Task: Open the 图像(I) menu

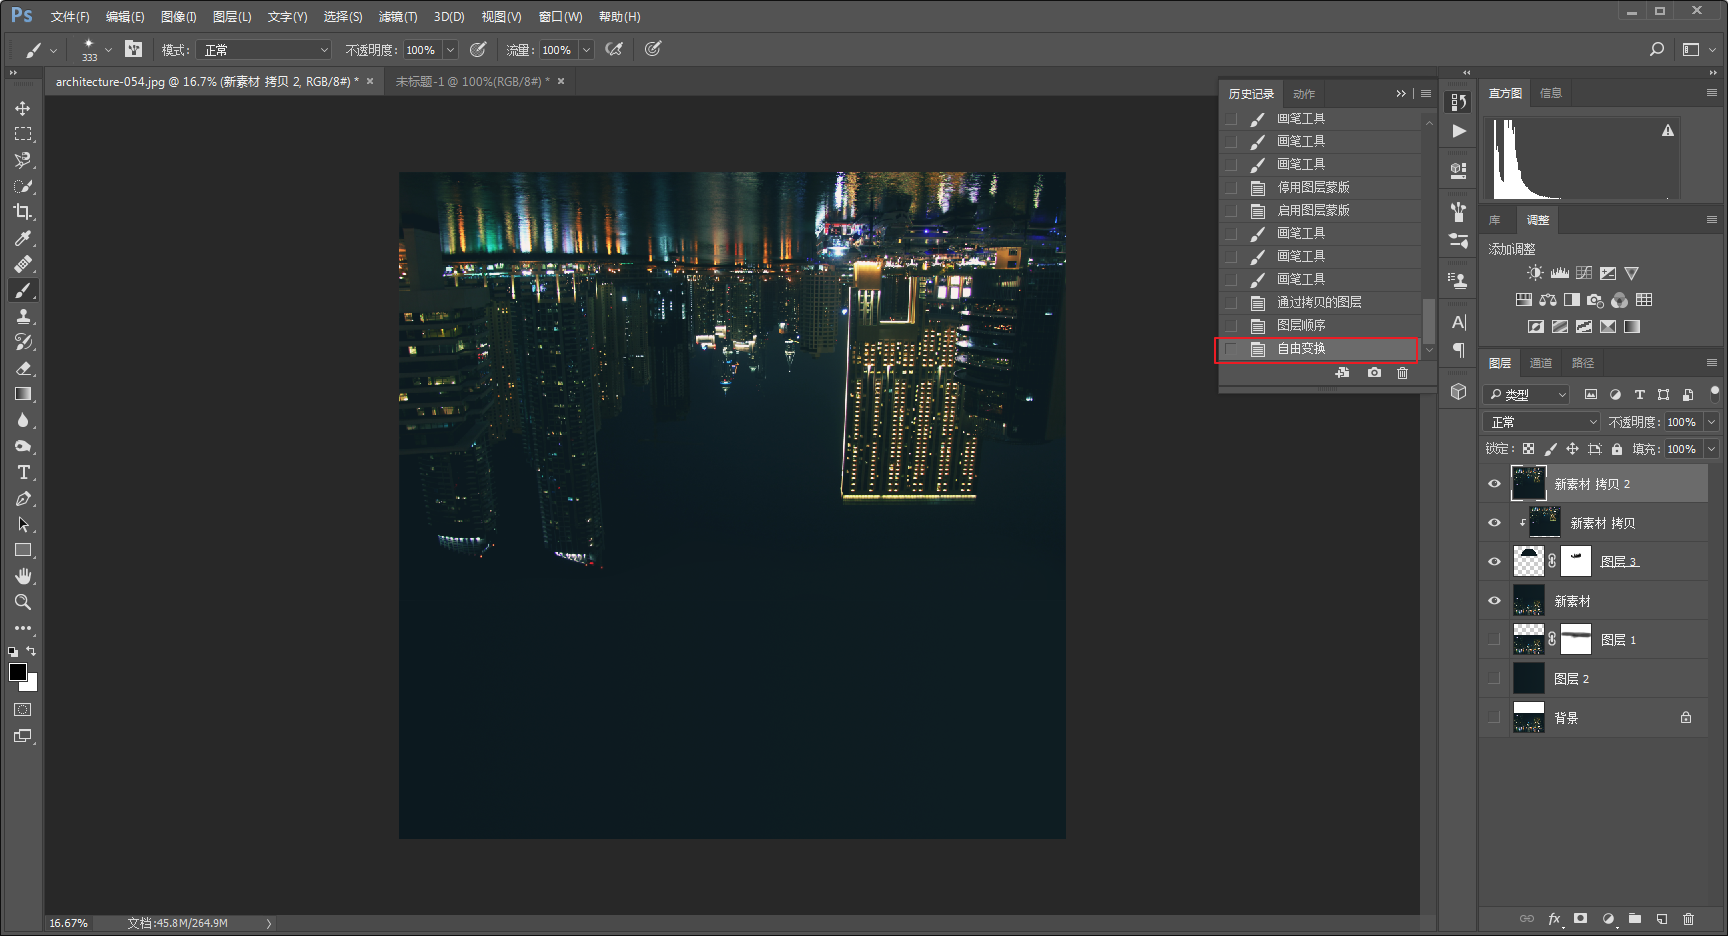Action: pyautogui.click(x=179, y=17)
